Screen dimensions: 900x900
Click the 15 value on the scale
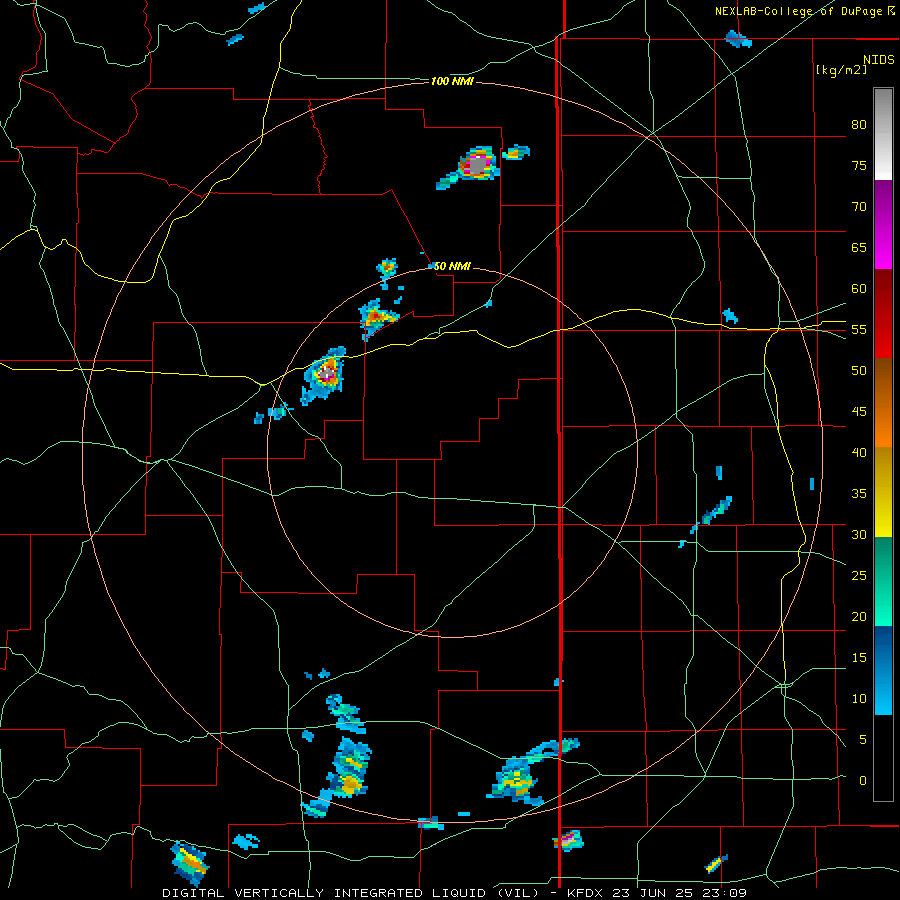[859, 658]
